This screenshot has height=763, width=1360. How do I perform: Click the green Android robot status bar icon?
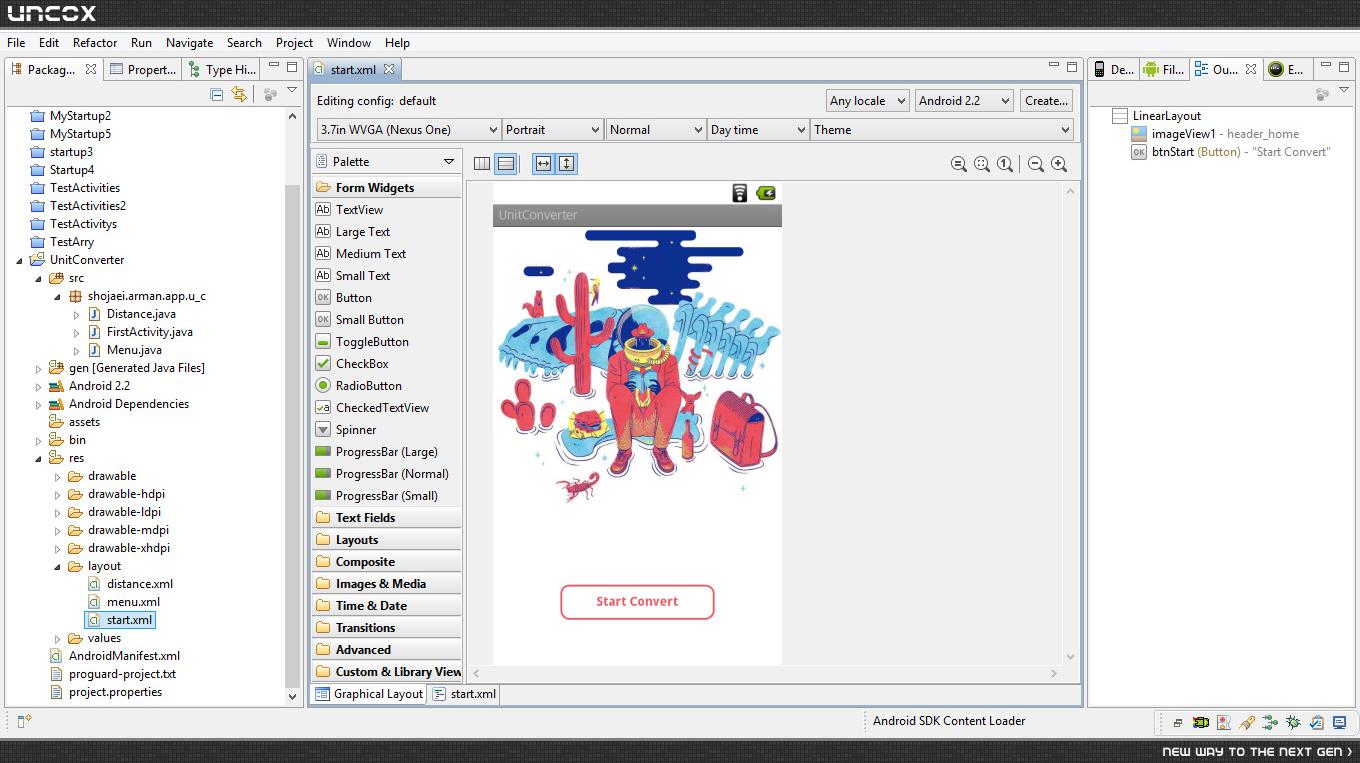tap(1200, 722)
